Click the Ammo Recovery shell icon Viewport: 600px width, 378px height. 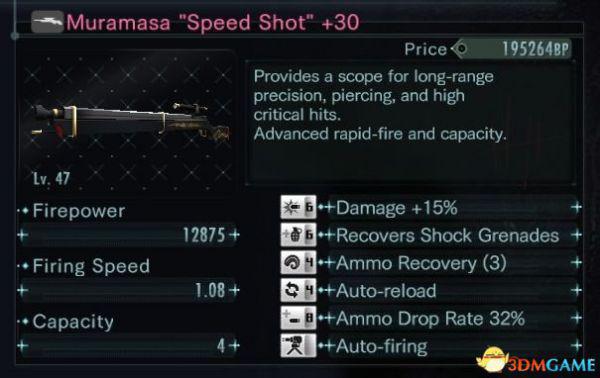298,262
